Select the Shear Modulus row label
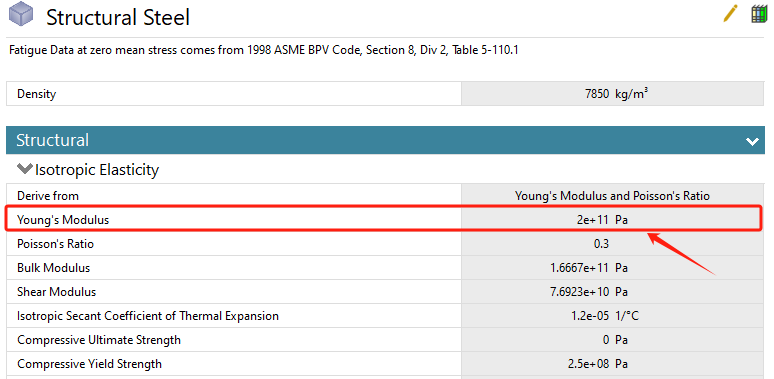Screen dimensions: 774x379 click(x=56, y=292)
